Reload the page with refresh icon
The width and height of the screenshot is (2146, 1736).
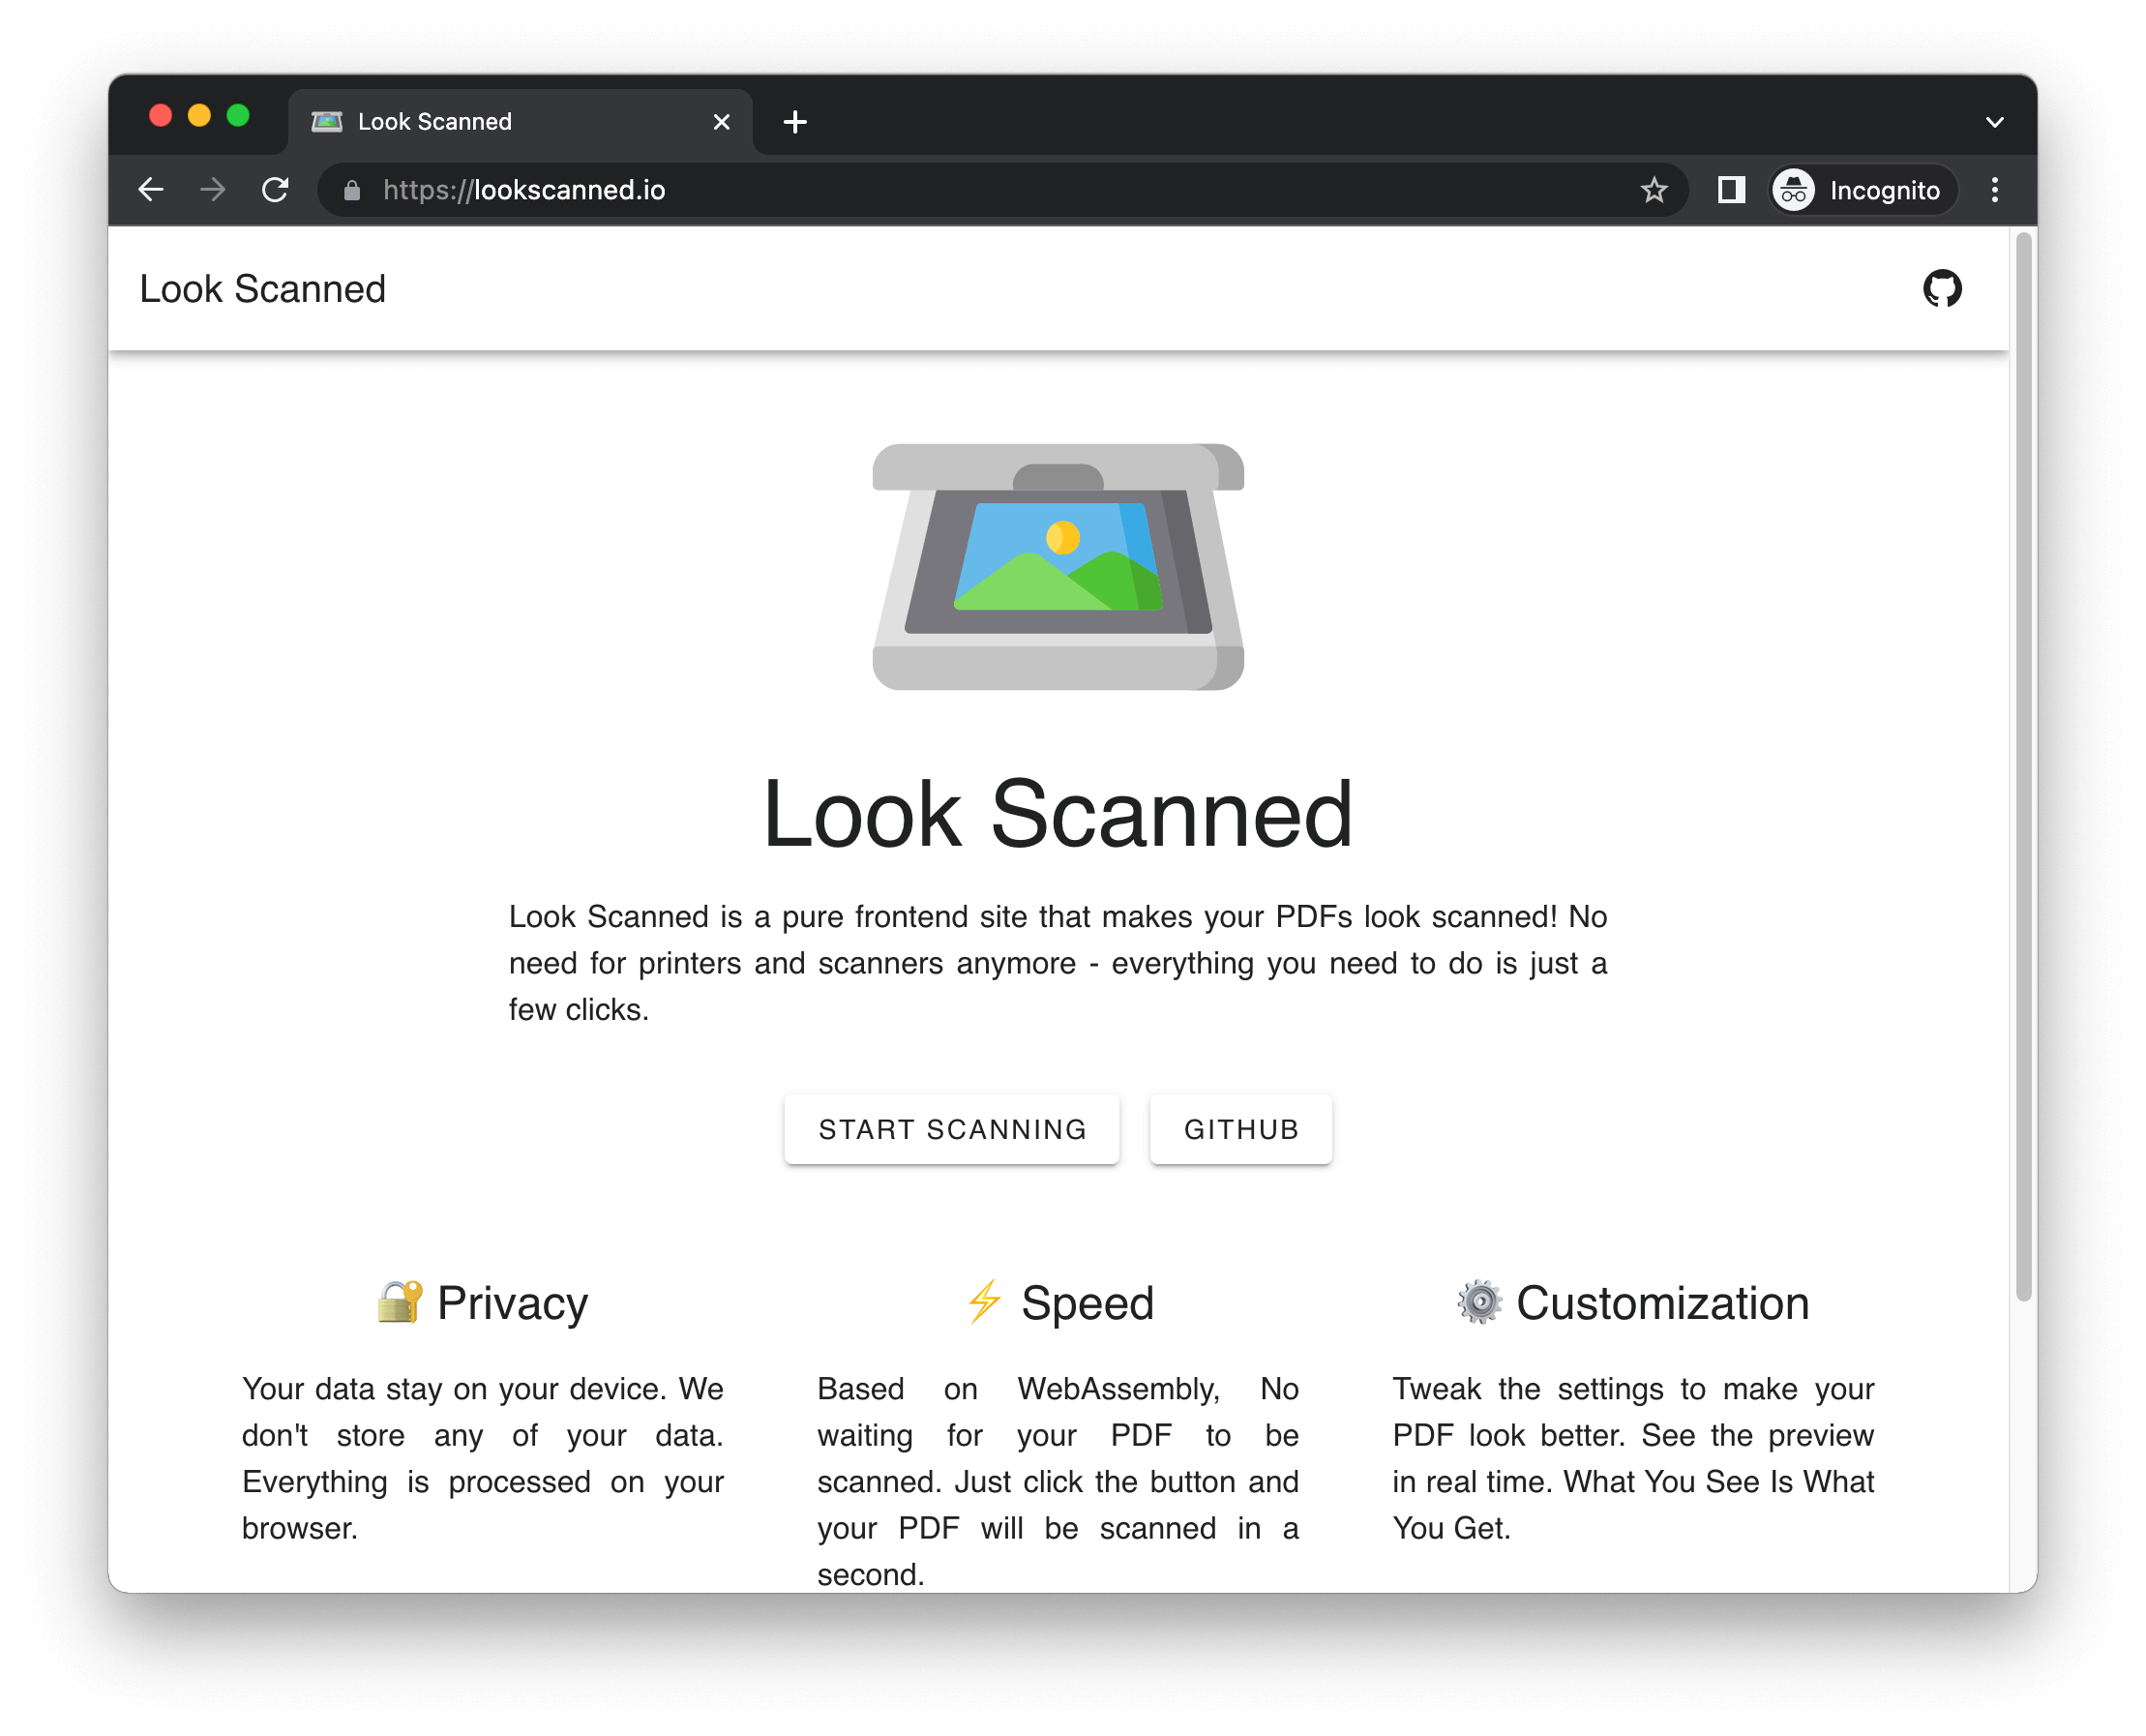click(x=275, y=190)
